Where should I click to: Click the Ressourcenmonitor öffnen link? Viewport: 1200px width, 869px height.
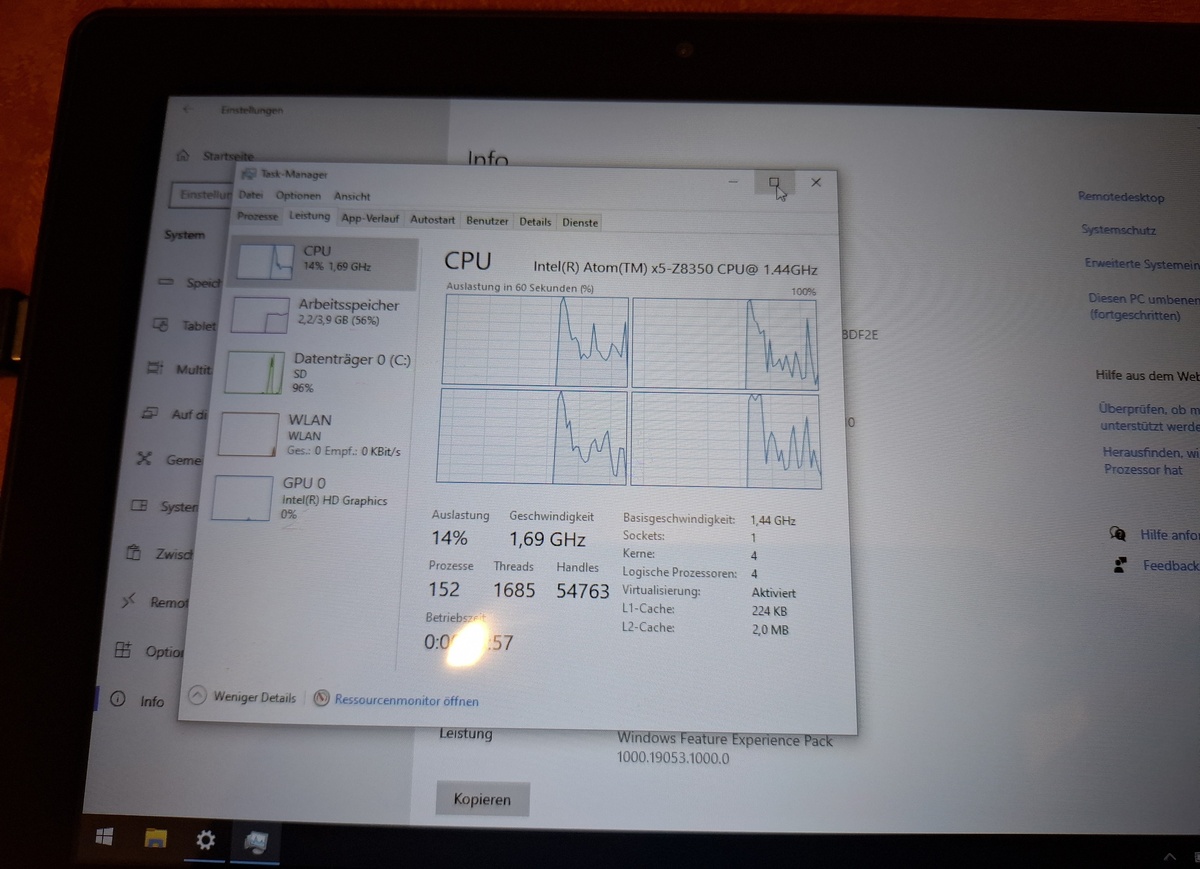pos(406,701)
